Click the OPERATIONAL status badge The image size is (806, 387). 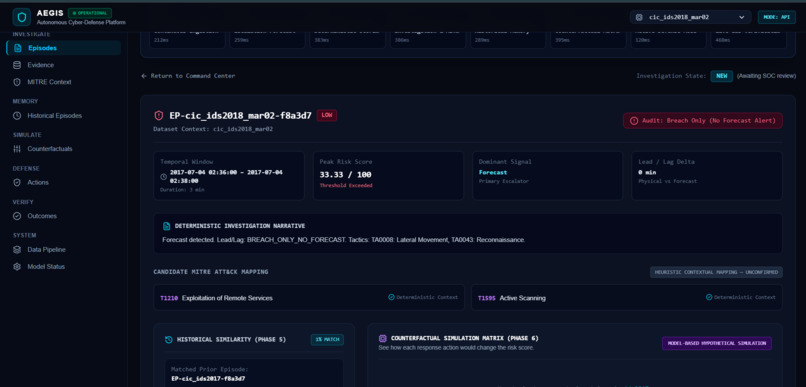coord(90,13)
